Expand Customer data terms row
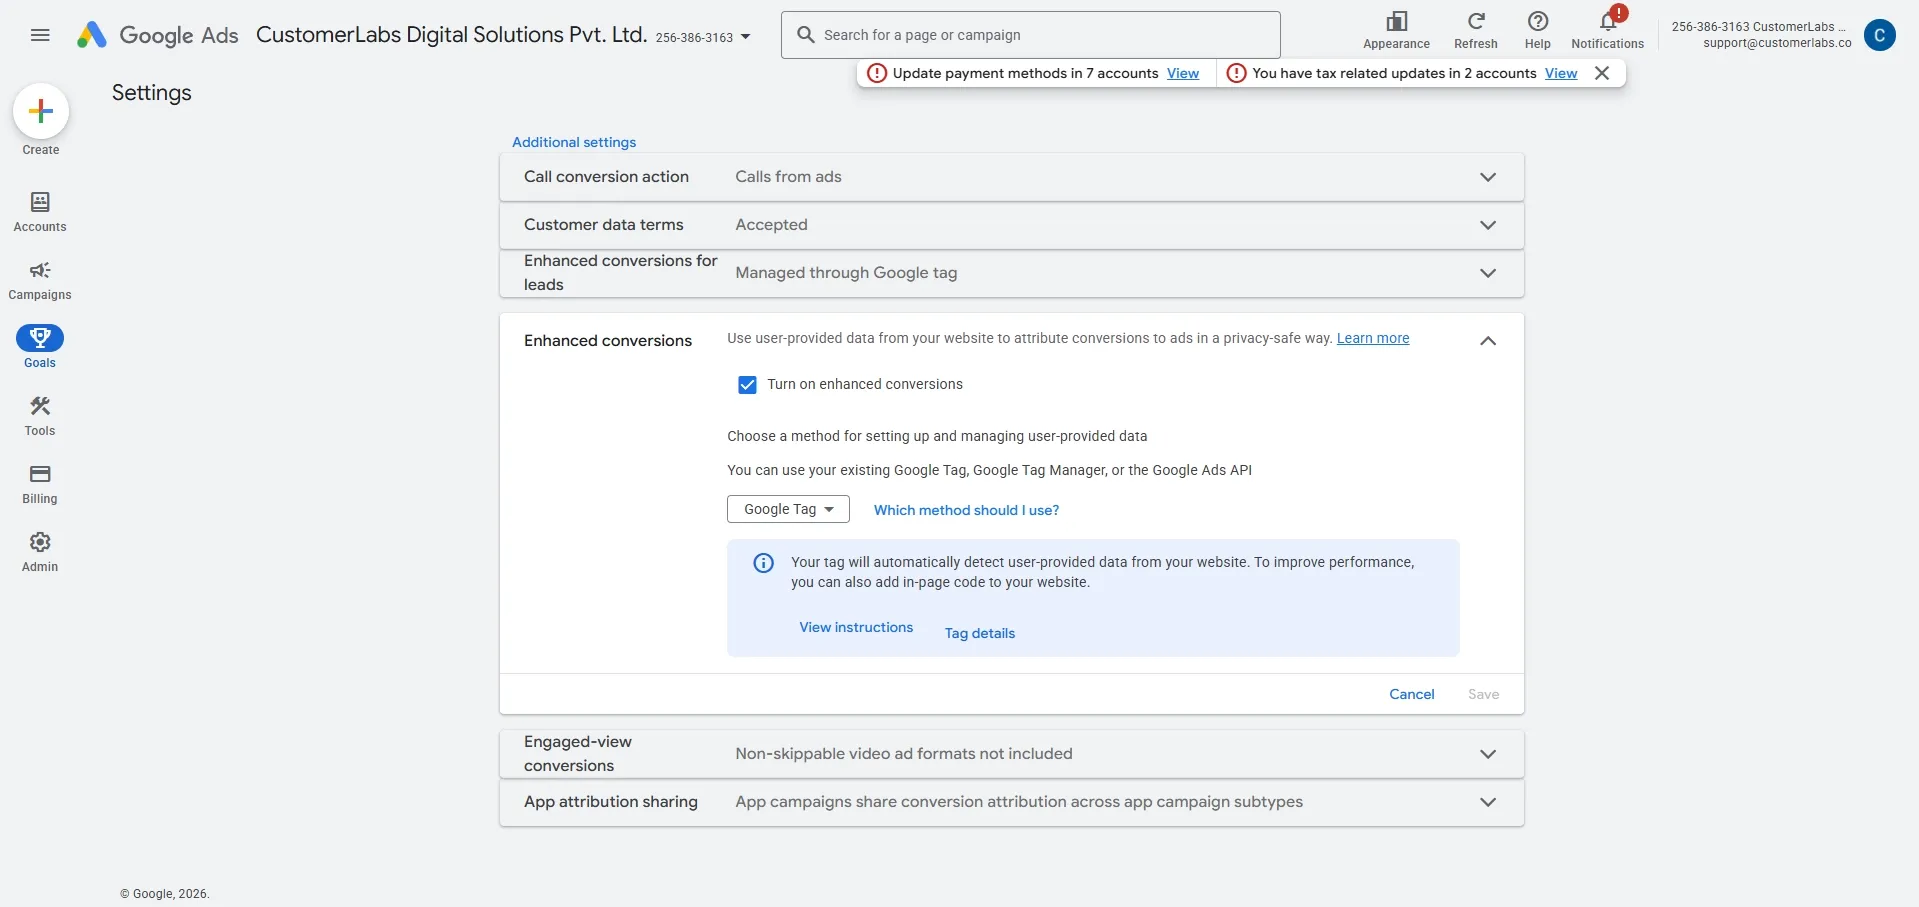The image size is (1919, 907). (1011, 225)
